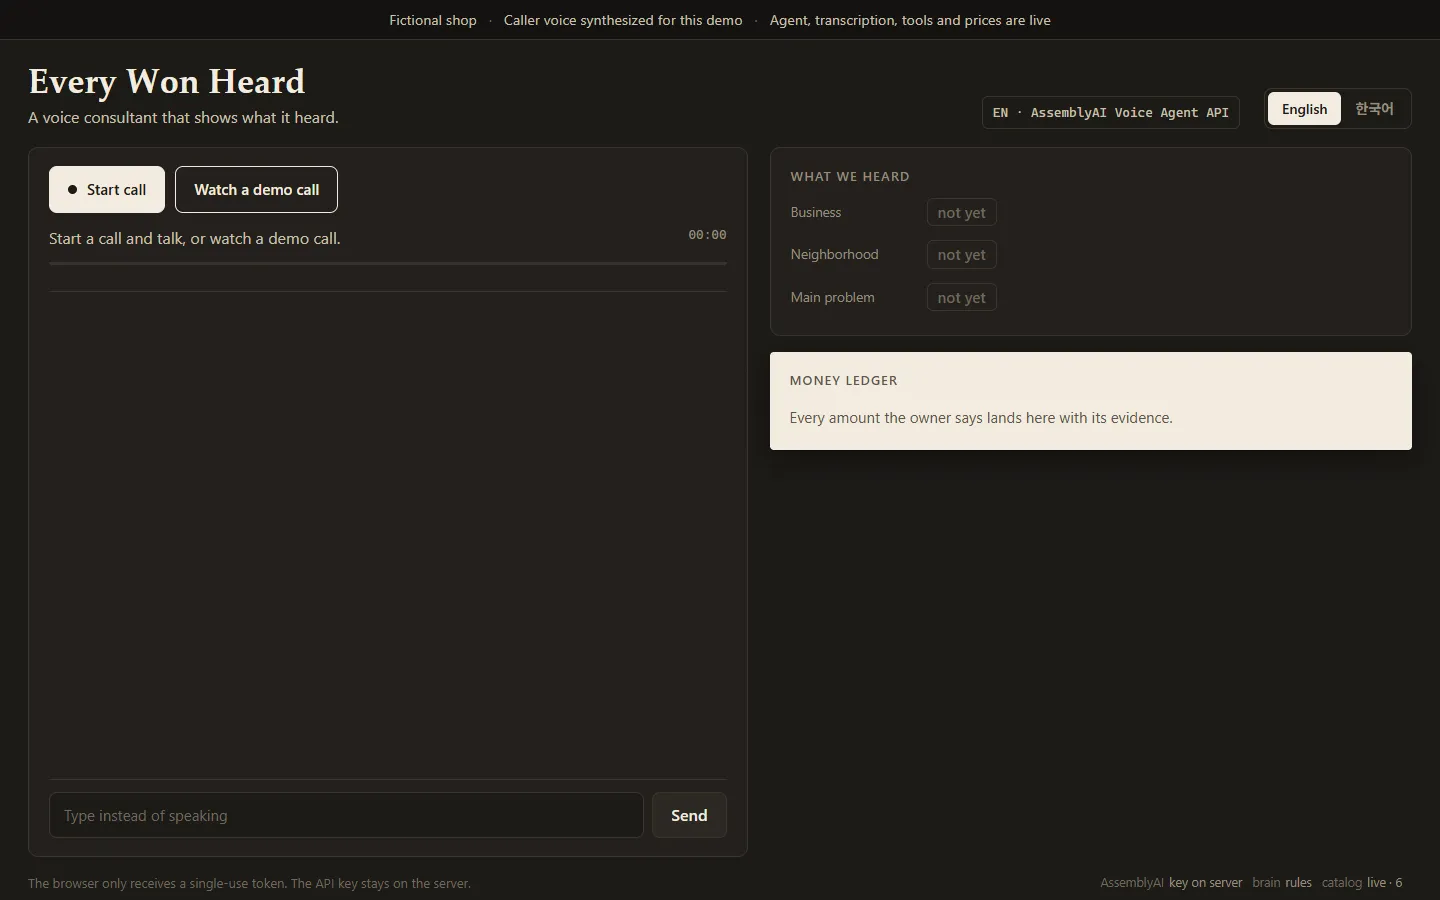Click the 'catalog live · 6' status
The image size is (1440, 900).
[1362, 883]
